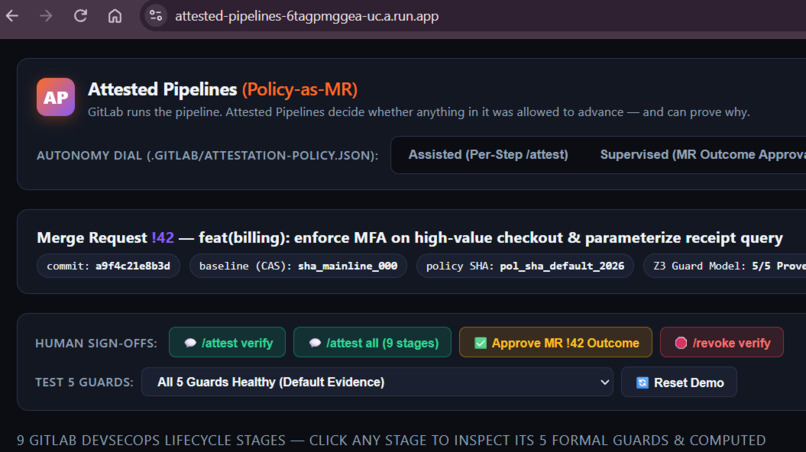This screenshot has height=452, width=806.
Task: Click the Attested Pipelines title heading
Action: pos(223,89)
